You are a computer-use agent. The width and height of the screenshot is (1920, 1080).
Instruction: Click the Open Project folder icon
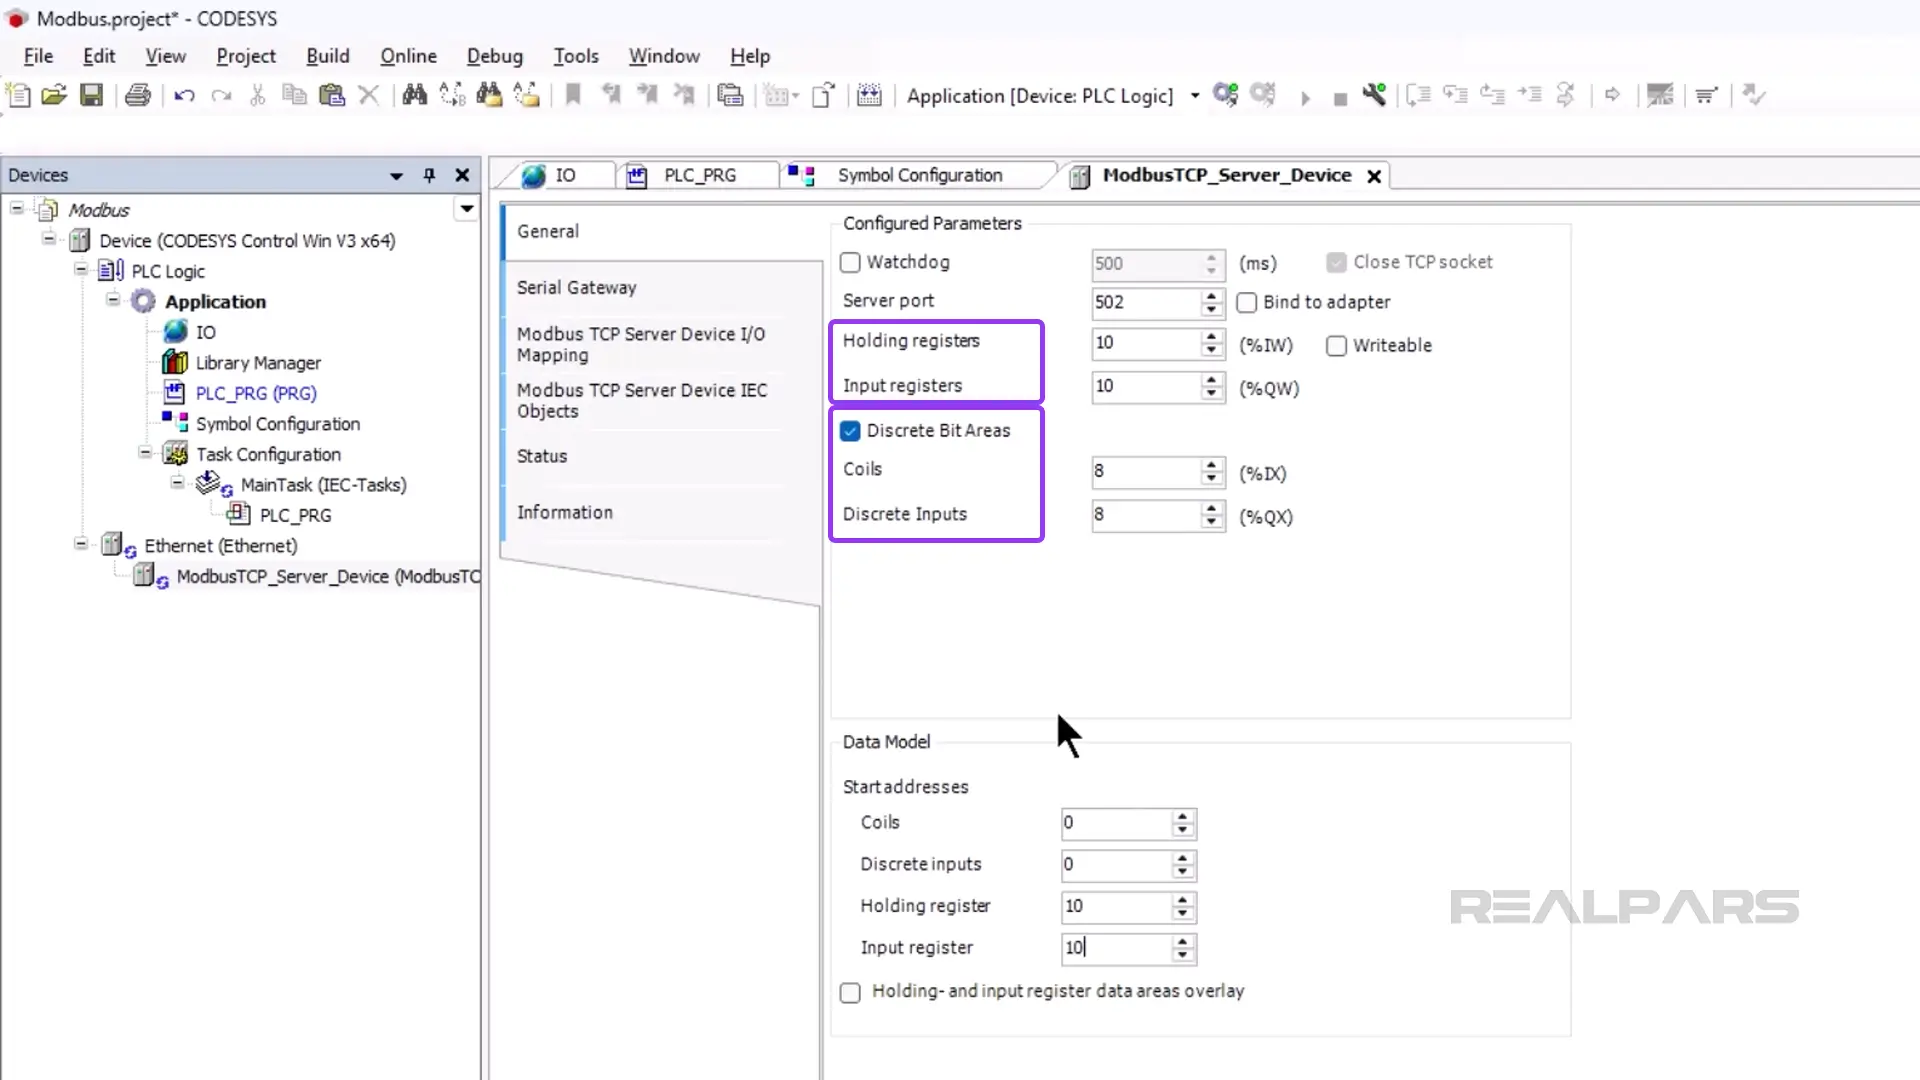[x=54, y=95]
